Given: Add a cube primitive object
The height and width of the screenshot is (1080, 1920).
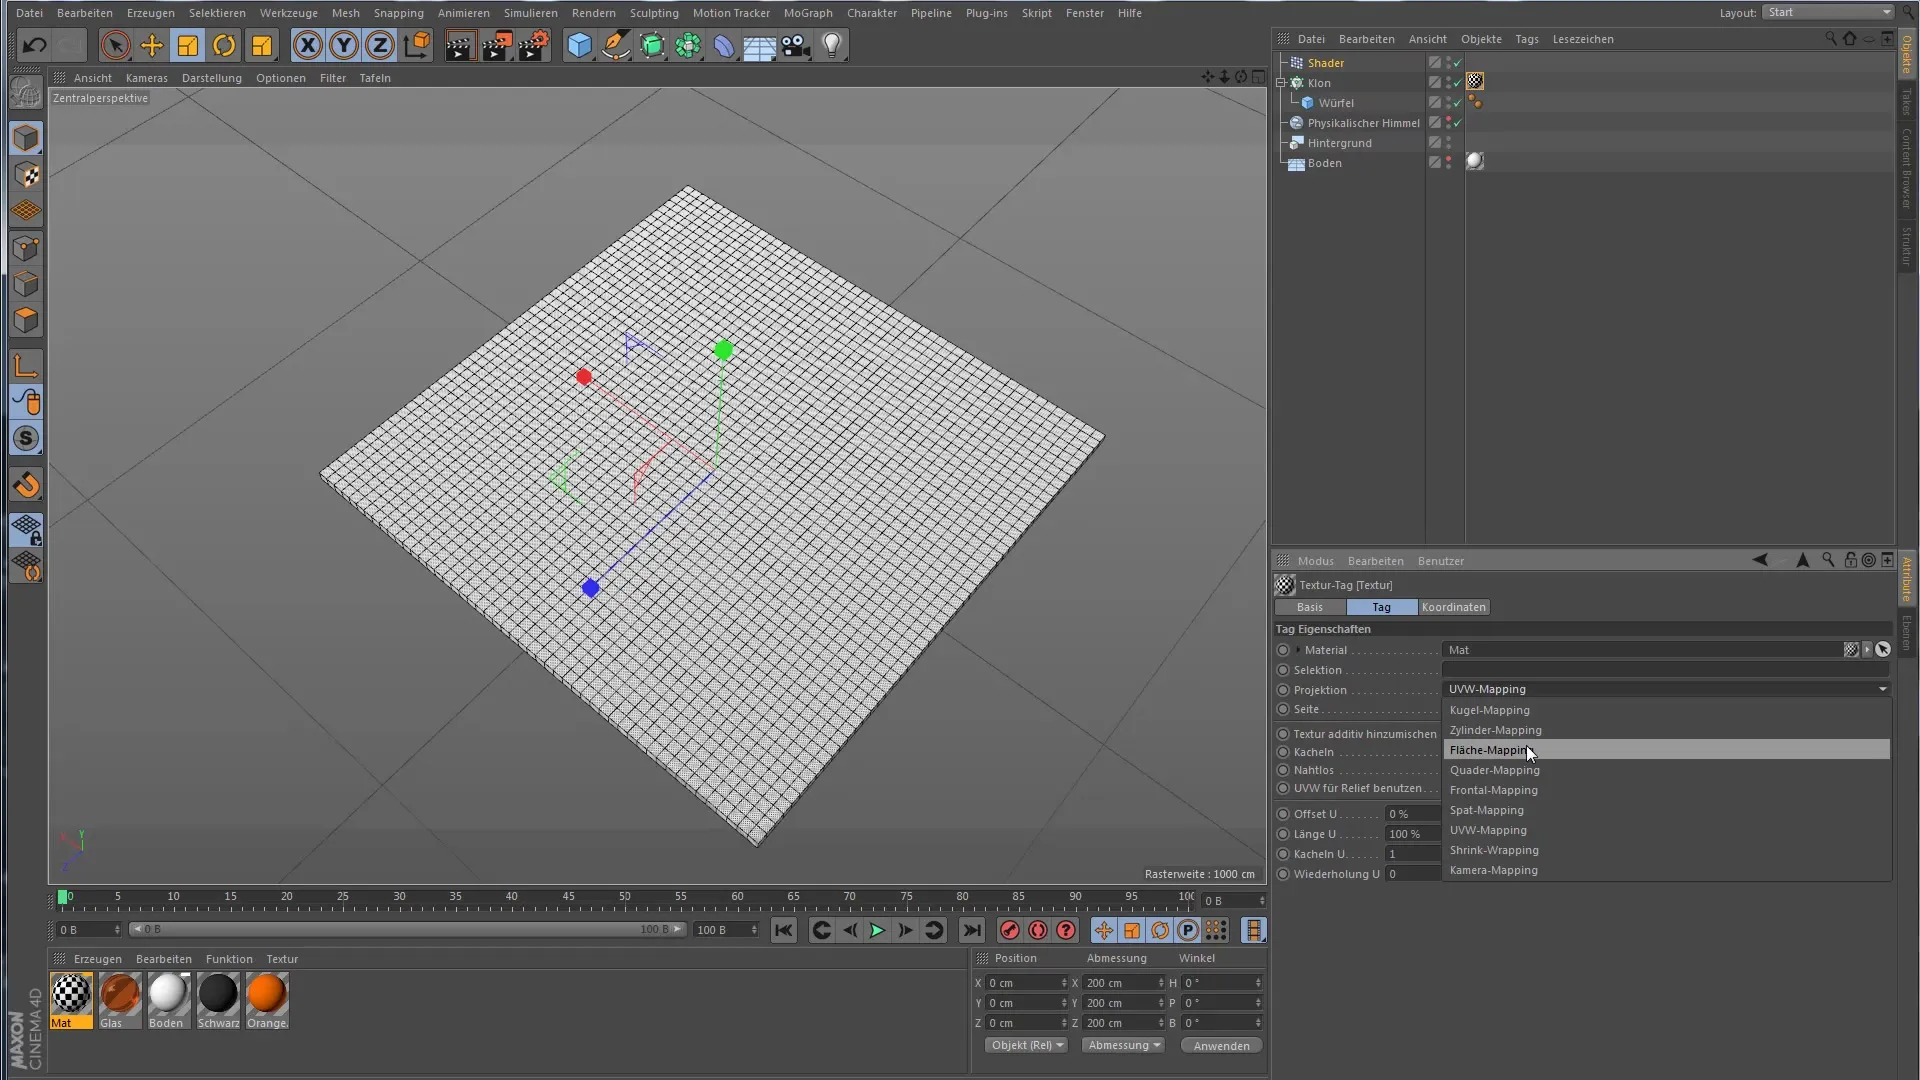Looking at the screenshot, I should [x=579, y=45].
